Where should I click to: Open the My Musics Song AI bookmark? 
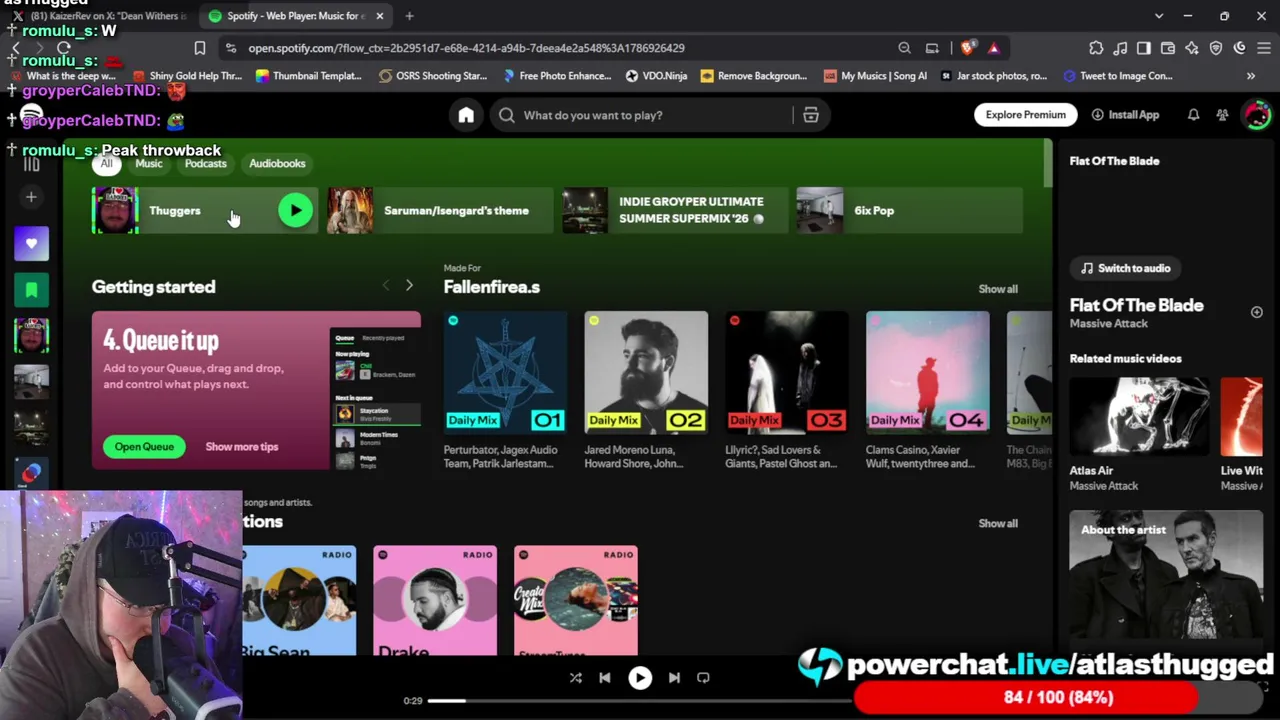coord(876,76)
